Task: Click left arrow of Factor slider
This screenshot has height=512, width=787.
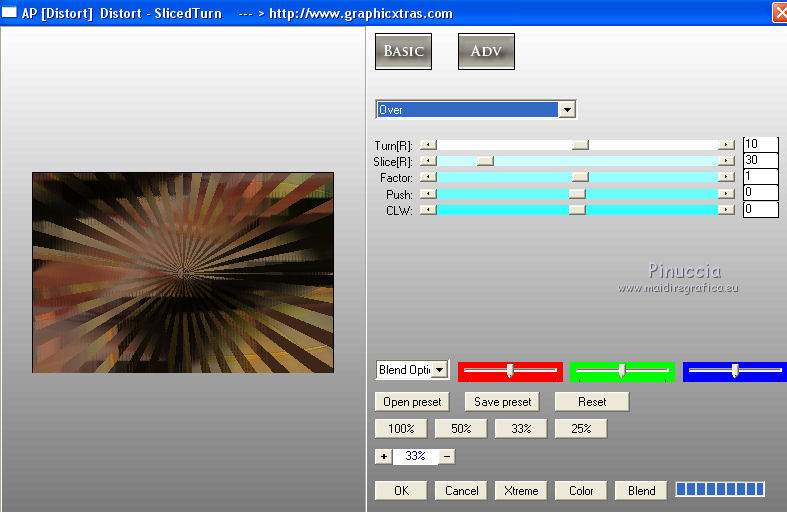Action: coord(428,177)
